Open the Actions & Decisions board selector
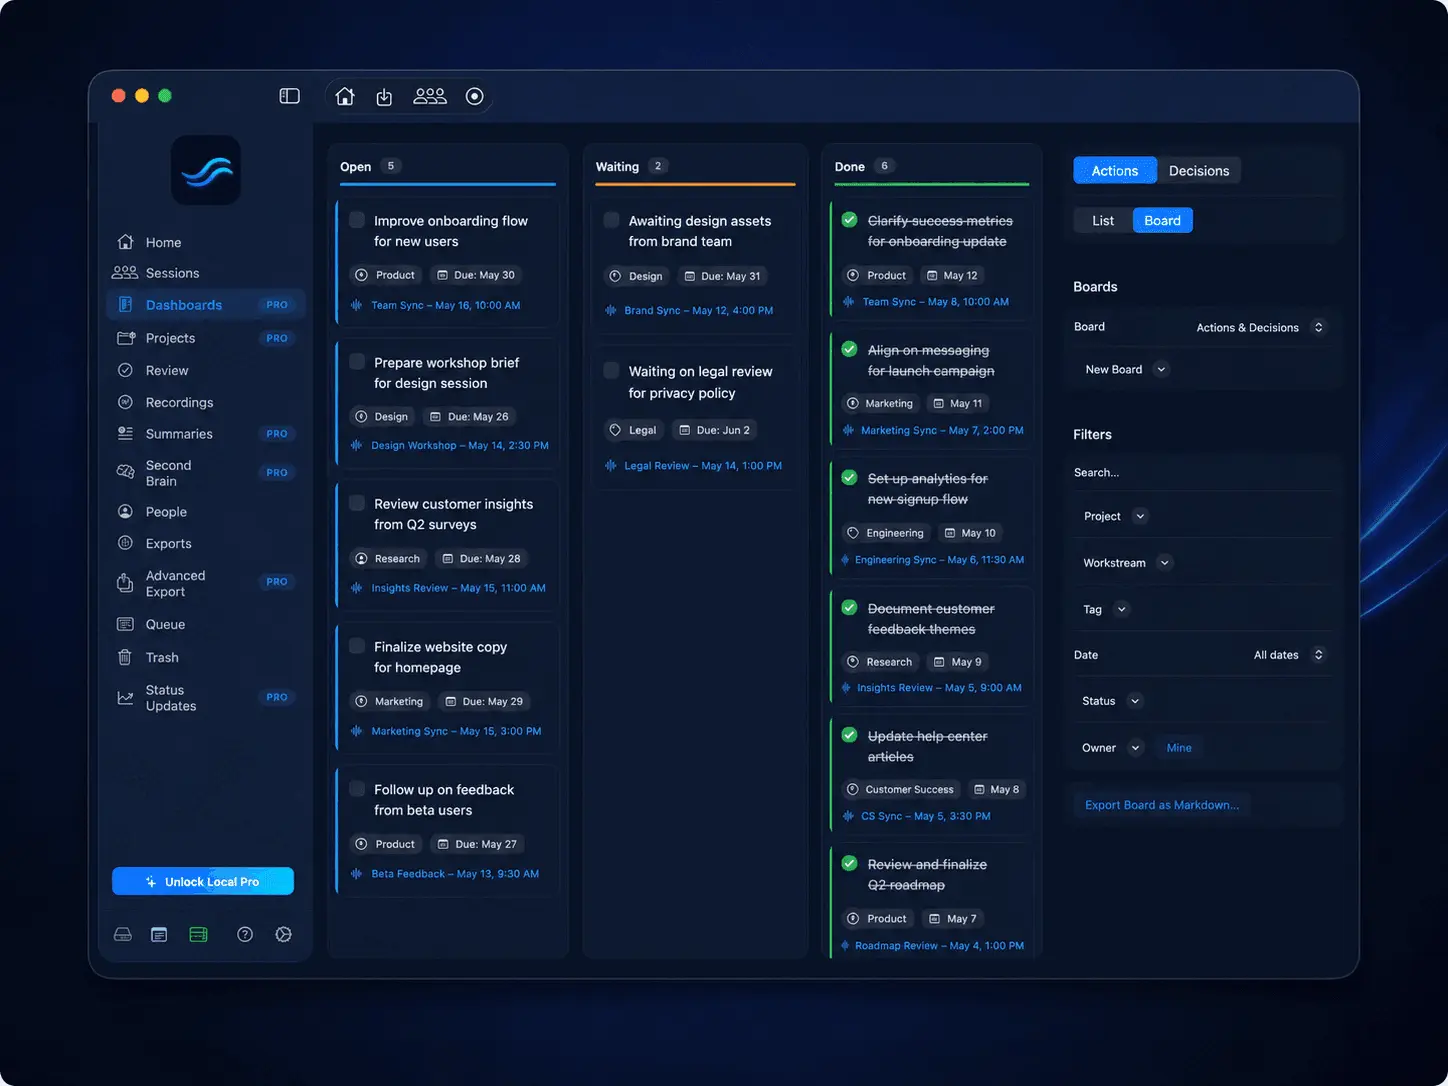This screenshot has height=1086, width=1448. tap(1260, 327)
